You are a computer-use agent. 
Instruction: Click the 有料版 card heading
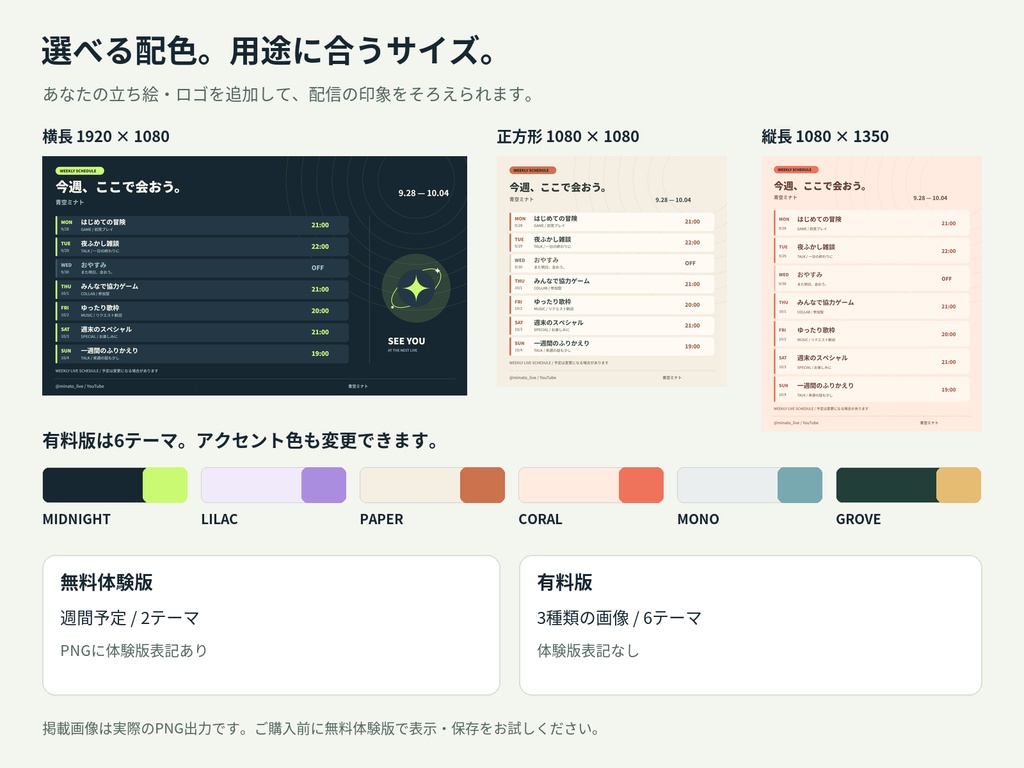click(565, 582)
